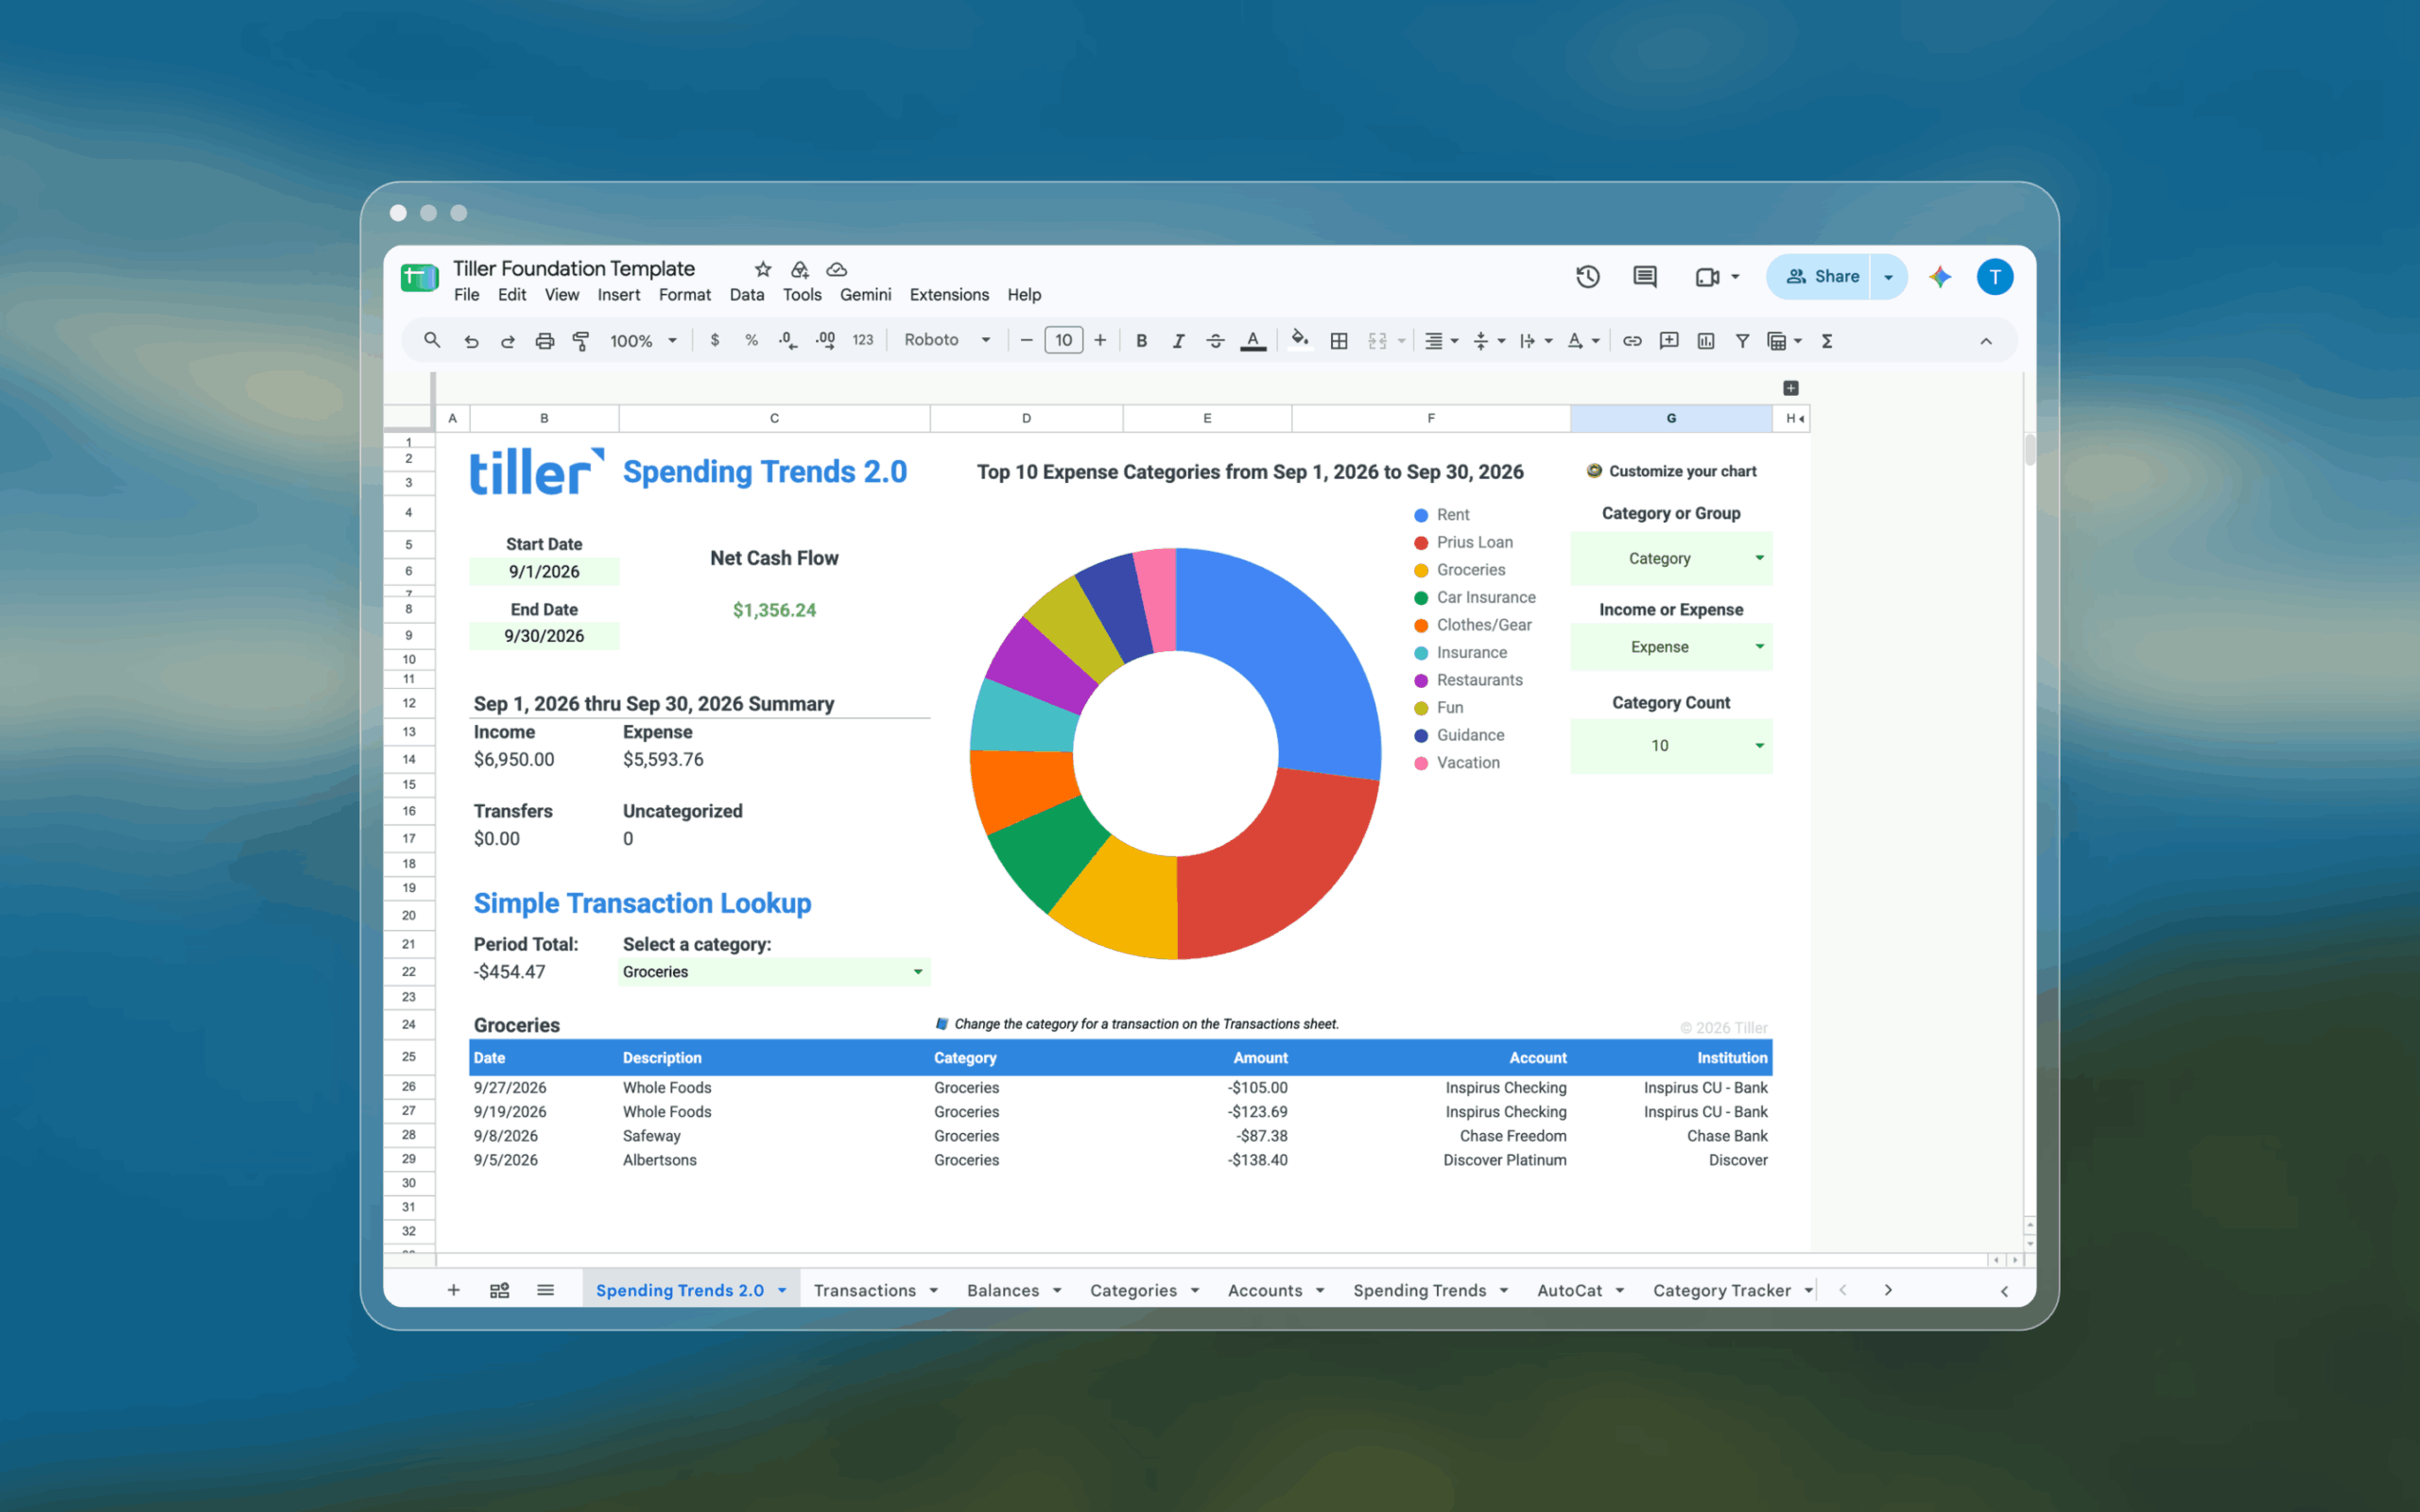Viewport: 2420px width, 1512px height.
Task: Open the Category or Group dropdown
Action: [1671, 559]
